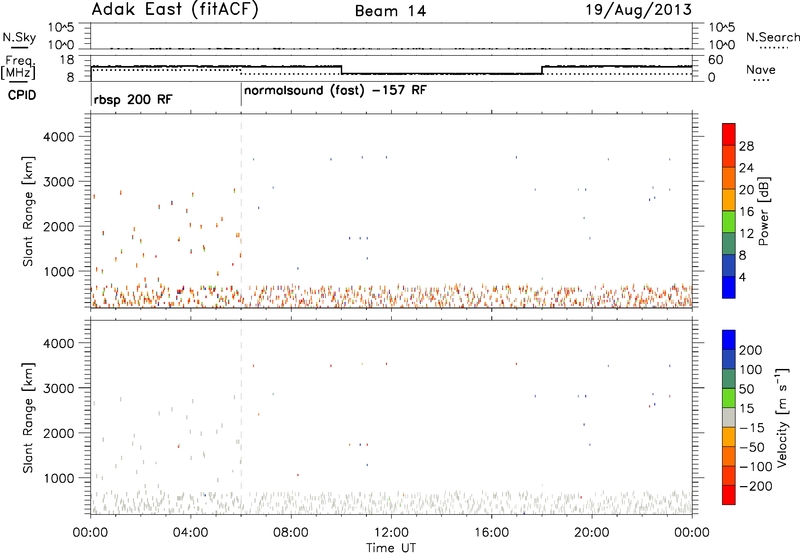Click the 'Time UT' axis label
Screen dimensions: 800x554
coord(391,548)
